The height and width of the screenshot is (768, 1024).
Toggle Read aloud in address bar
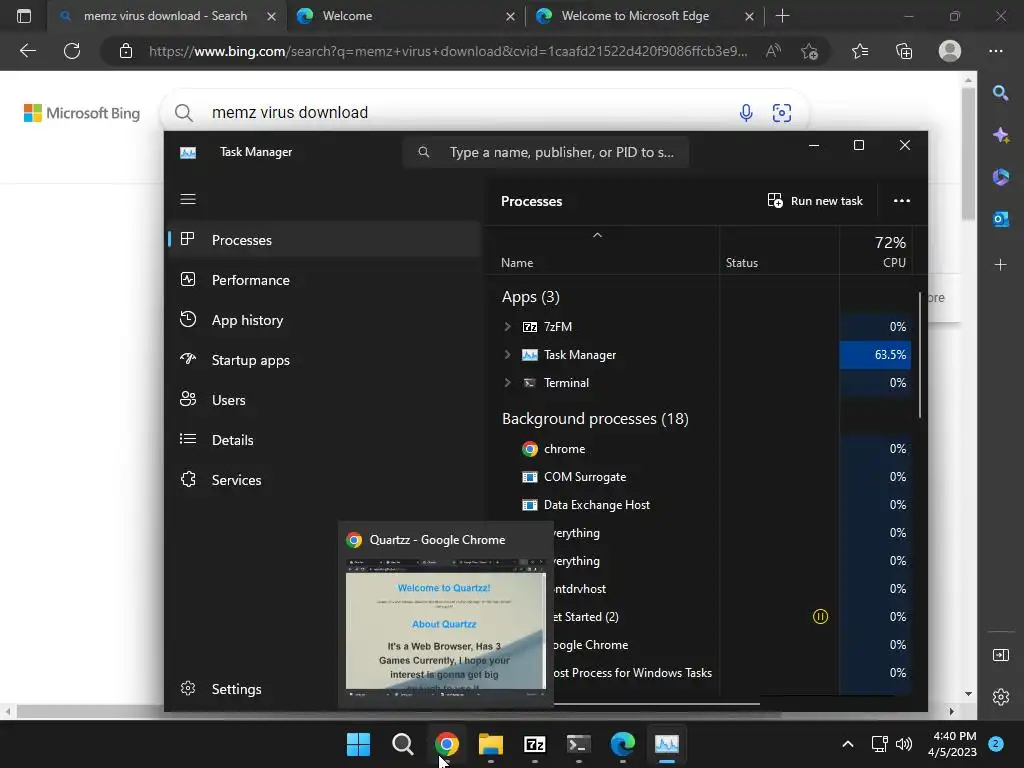773,51
